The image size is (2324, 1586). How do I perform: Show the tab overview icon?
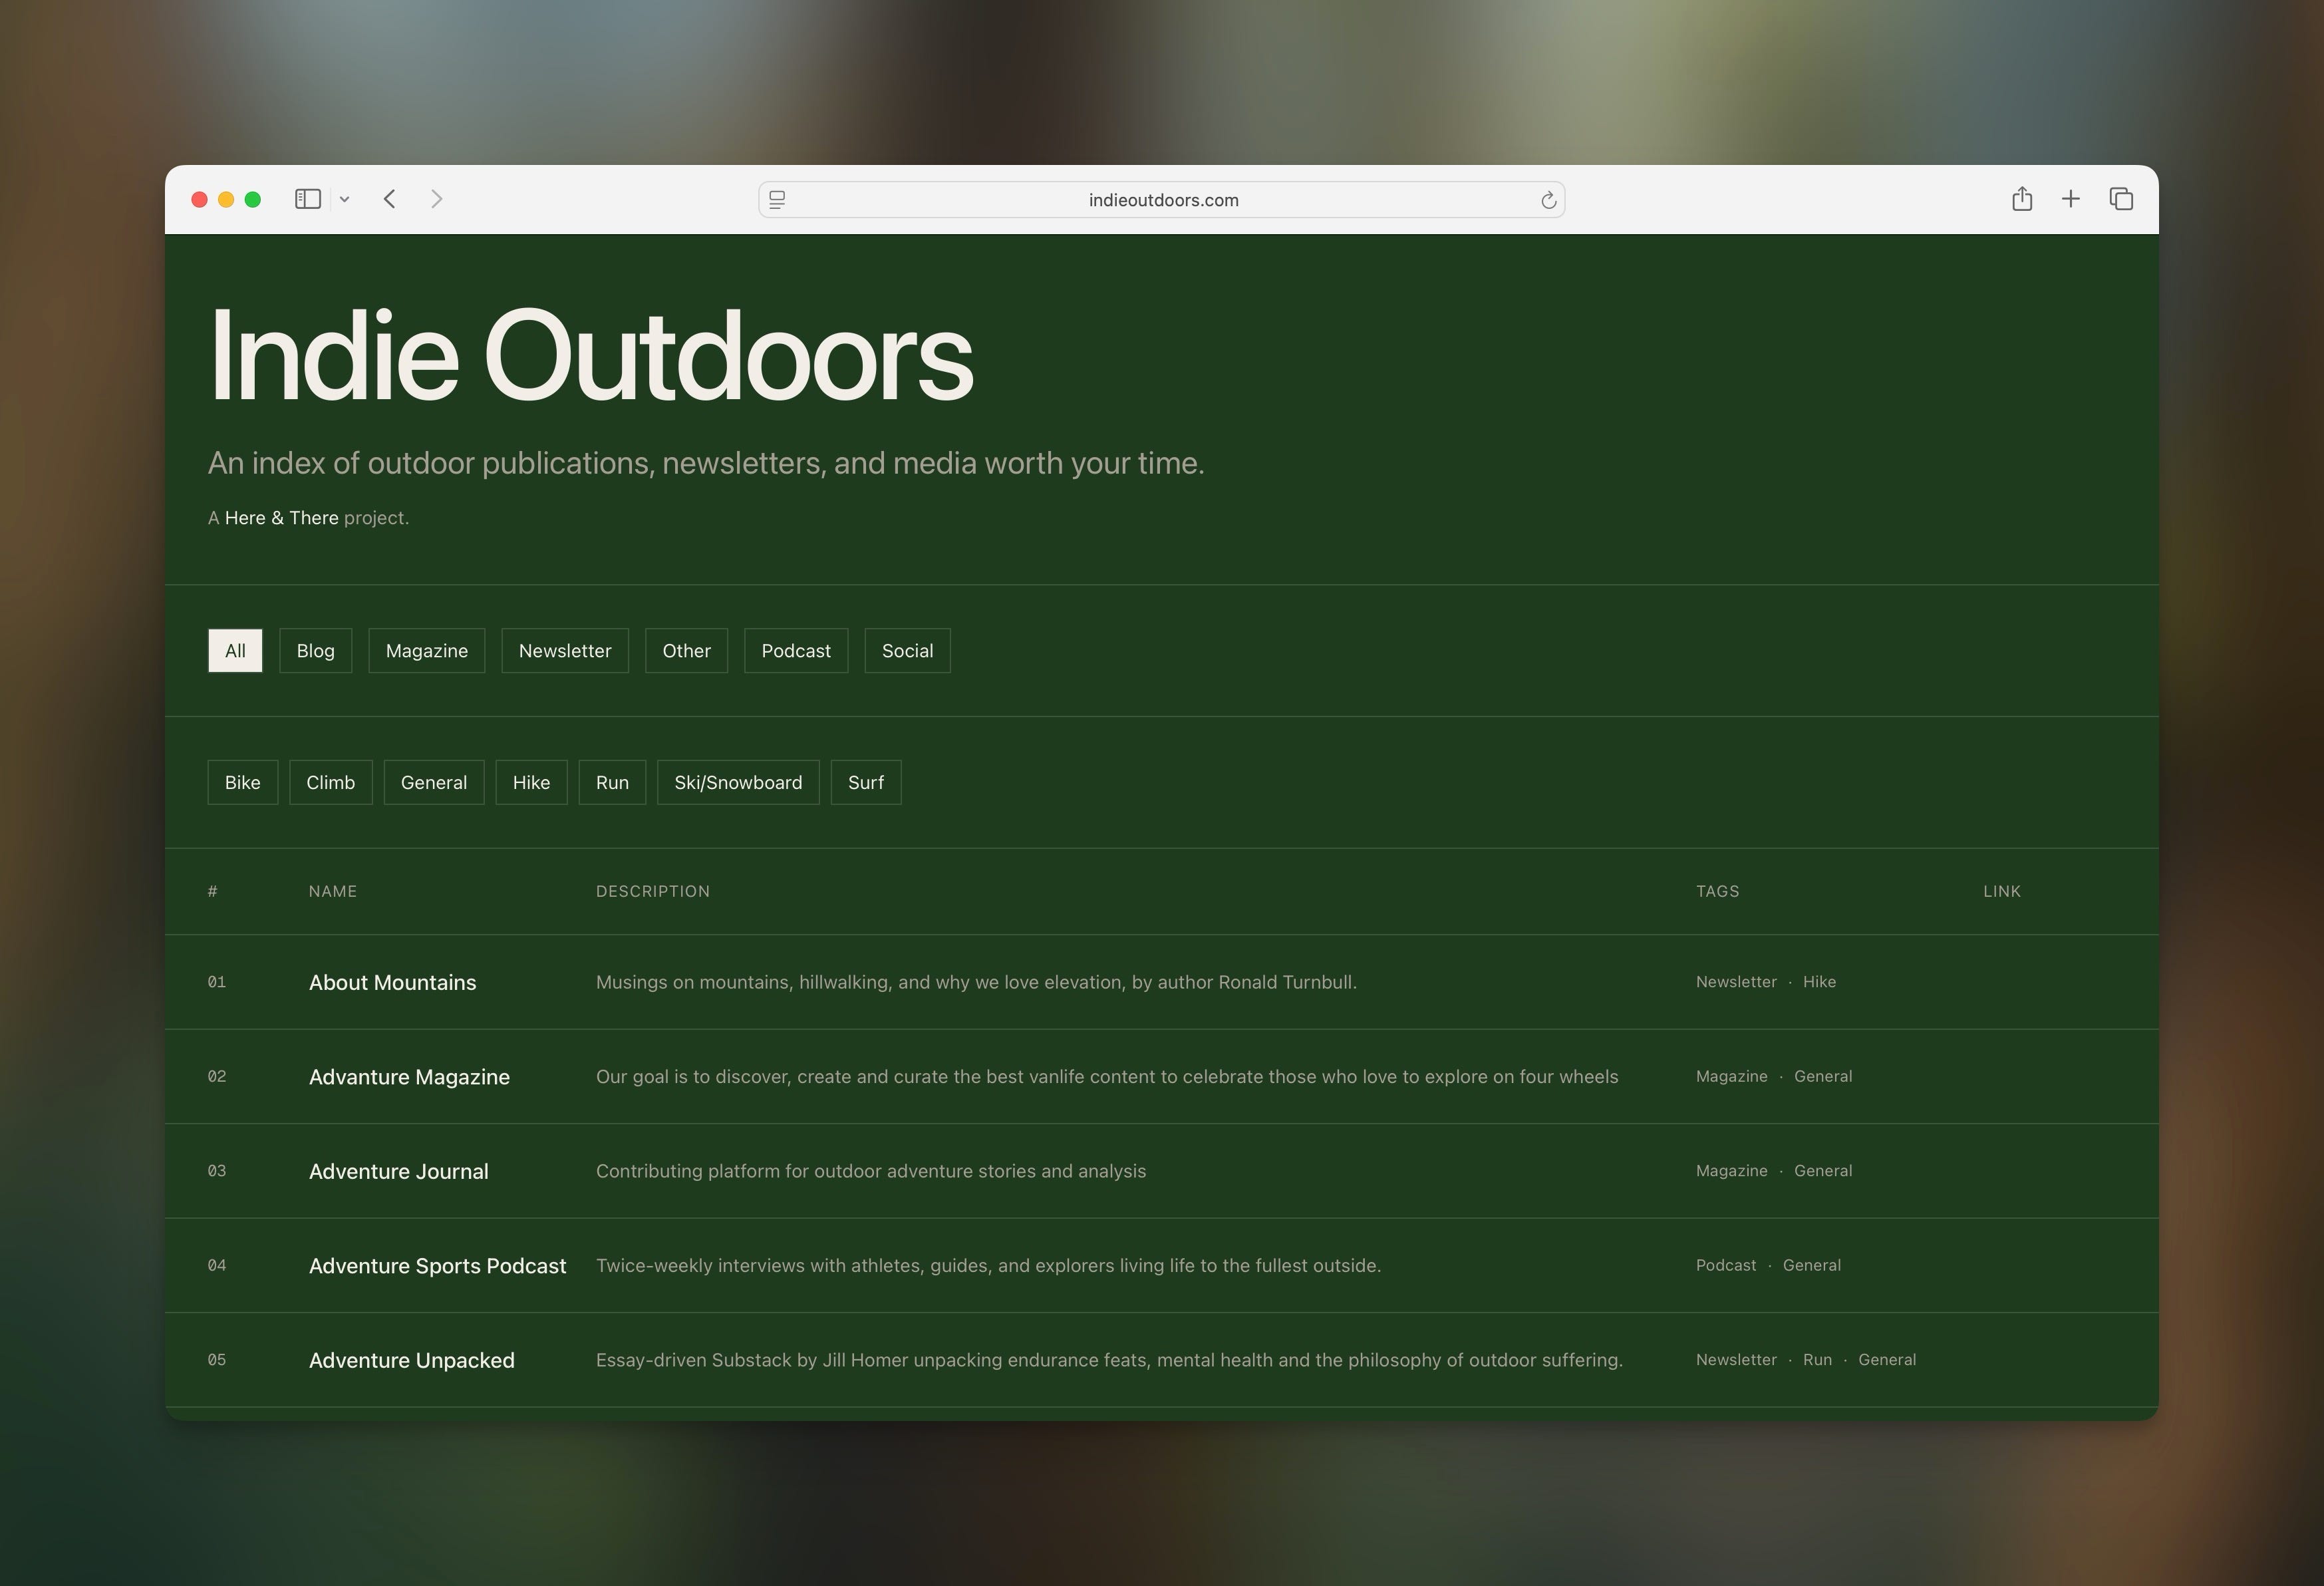[x=2121, y=199]
